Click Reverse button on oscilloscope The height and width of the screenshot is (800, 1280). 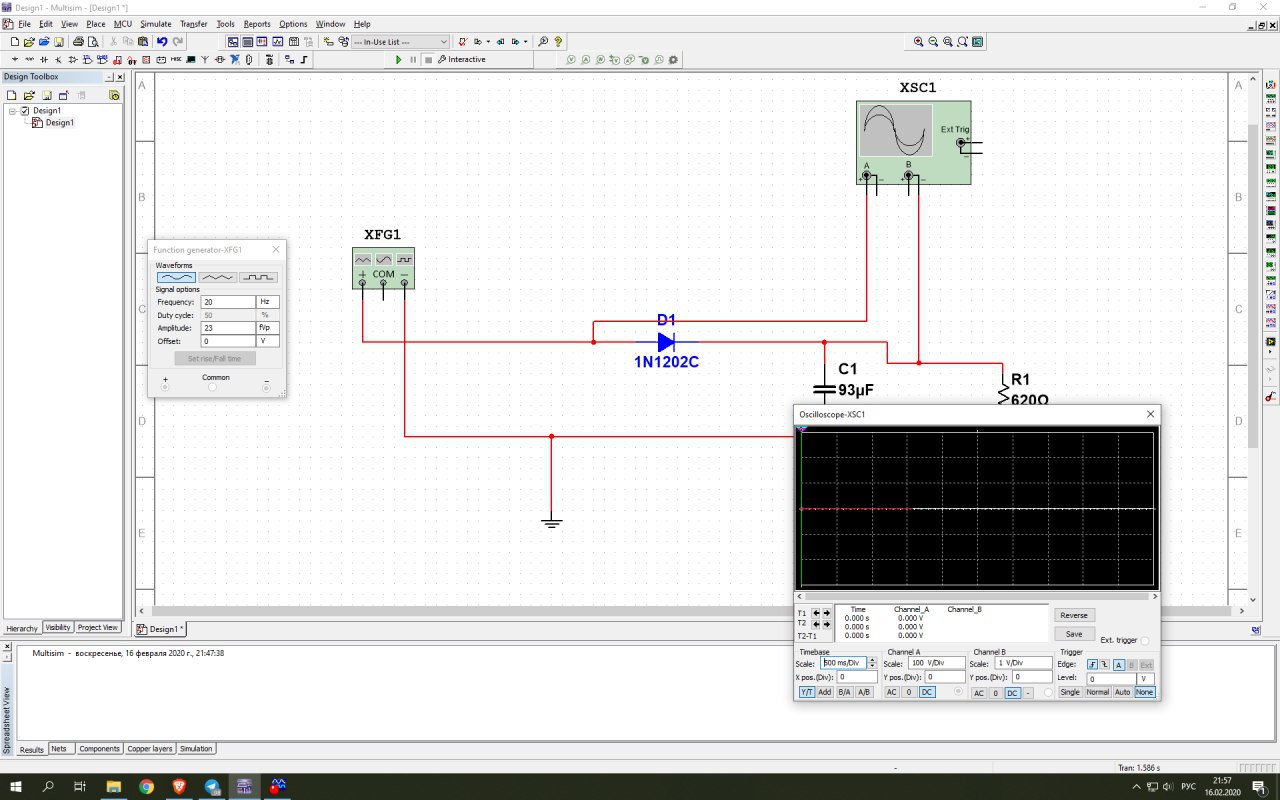1074,615
